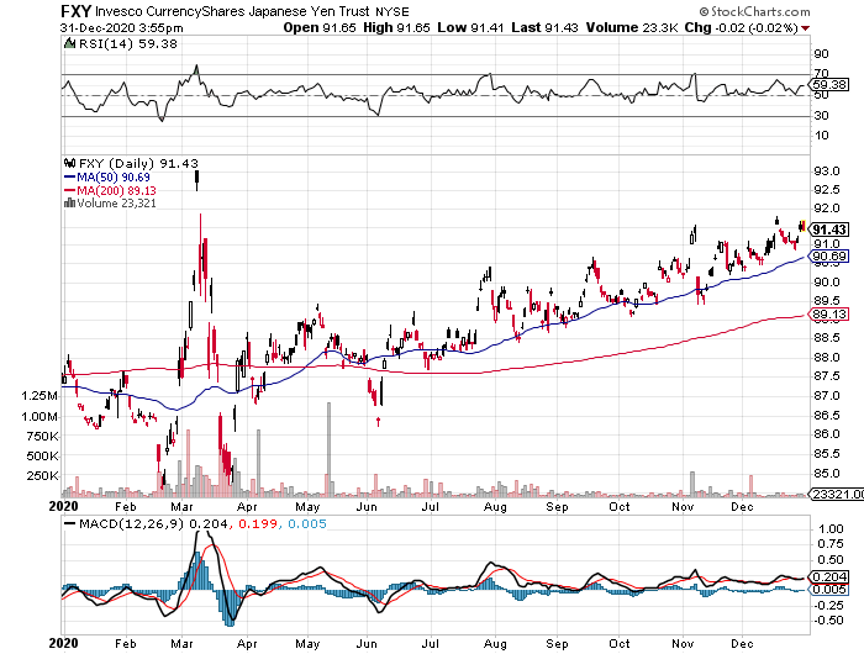Viewport: 864px width, 654px height.
Task: Select the MA(50) 90.69 legend
Action: point(107,177)
